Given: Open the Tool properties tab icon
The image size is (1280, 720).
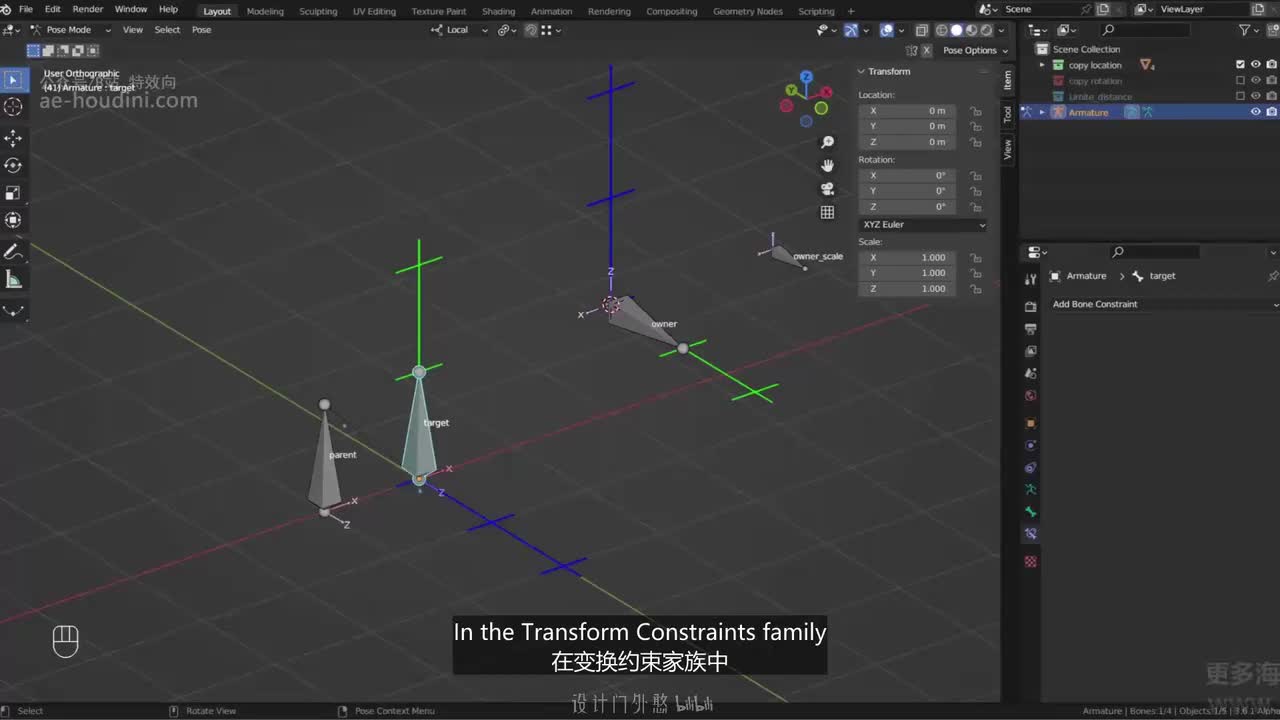Looking at the screenshot, I should tap(1031, 280).
